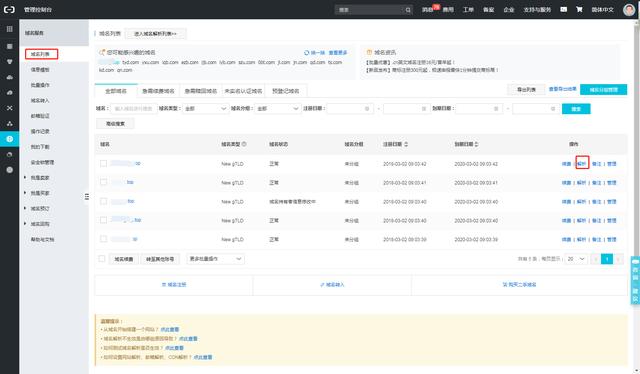640x374 pixels.
Task: Go to next page arrow in pagination
Action: 618,259
